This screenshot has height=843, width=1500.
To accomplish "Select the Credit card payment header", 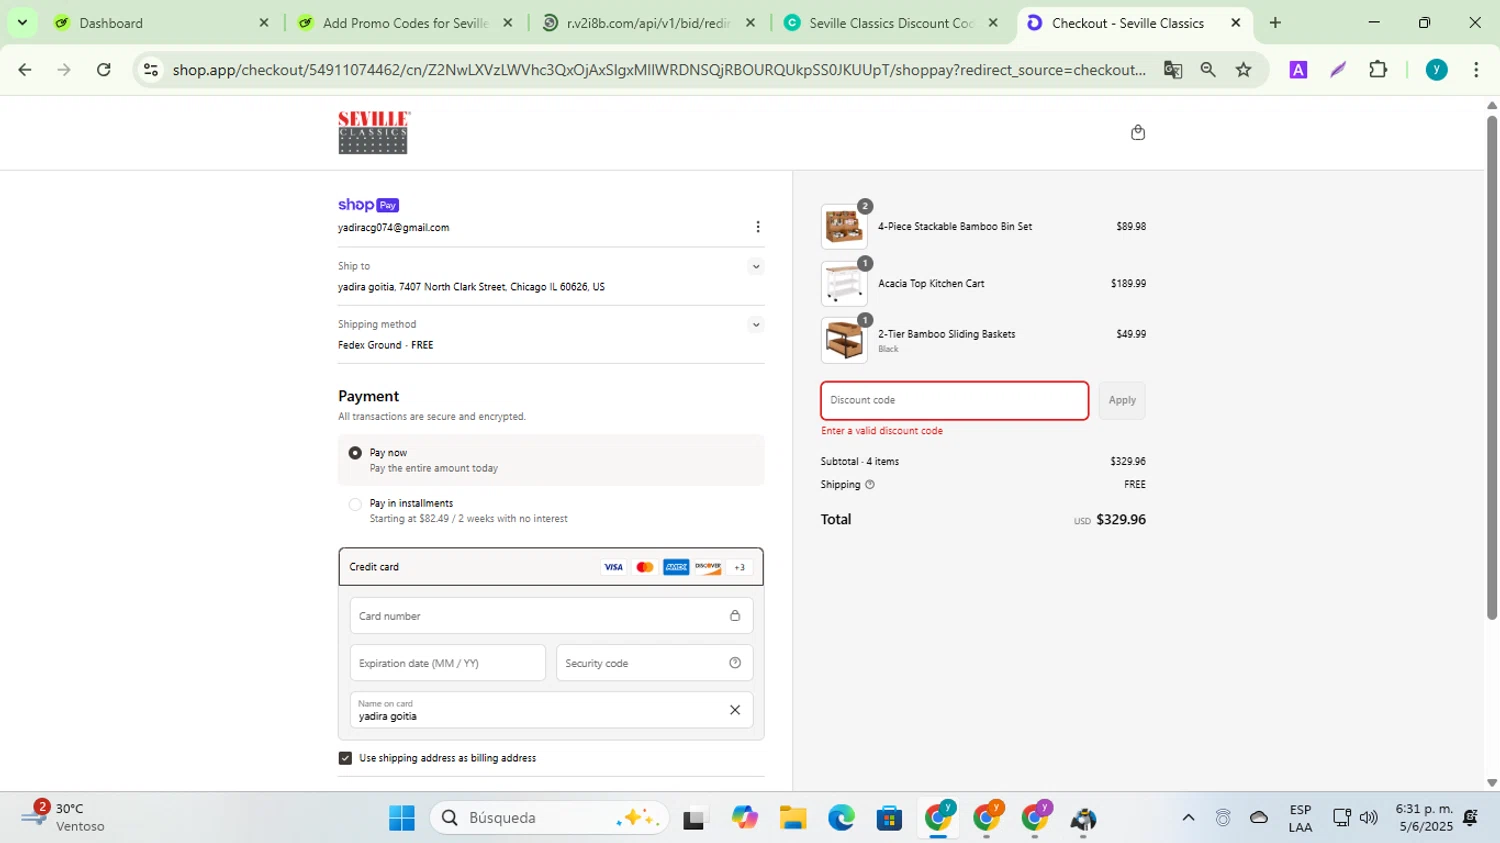I will pos(551,567).
